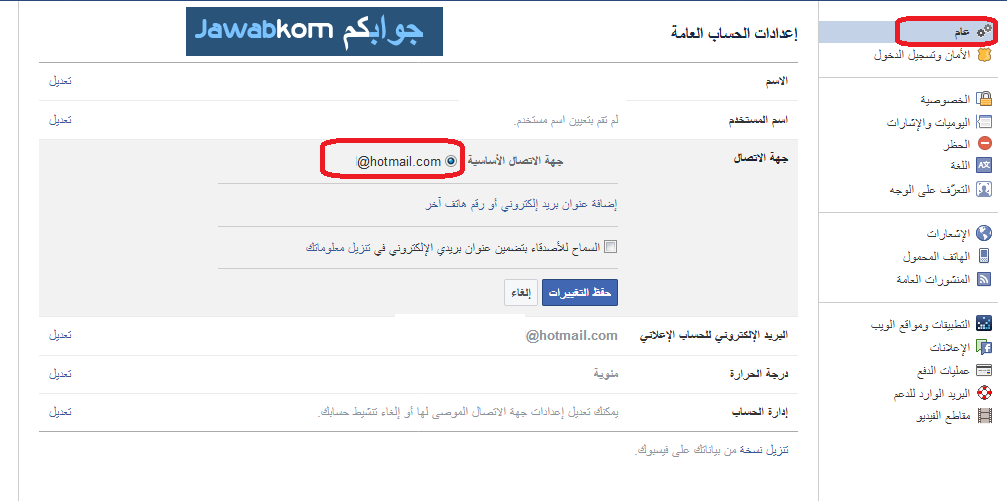Click add another email or phone number link

(x=521, y=204)
